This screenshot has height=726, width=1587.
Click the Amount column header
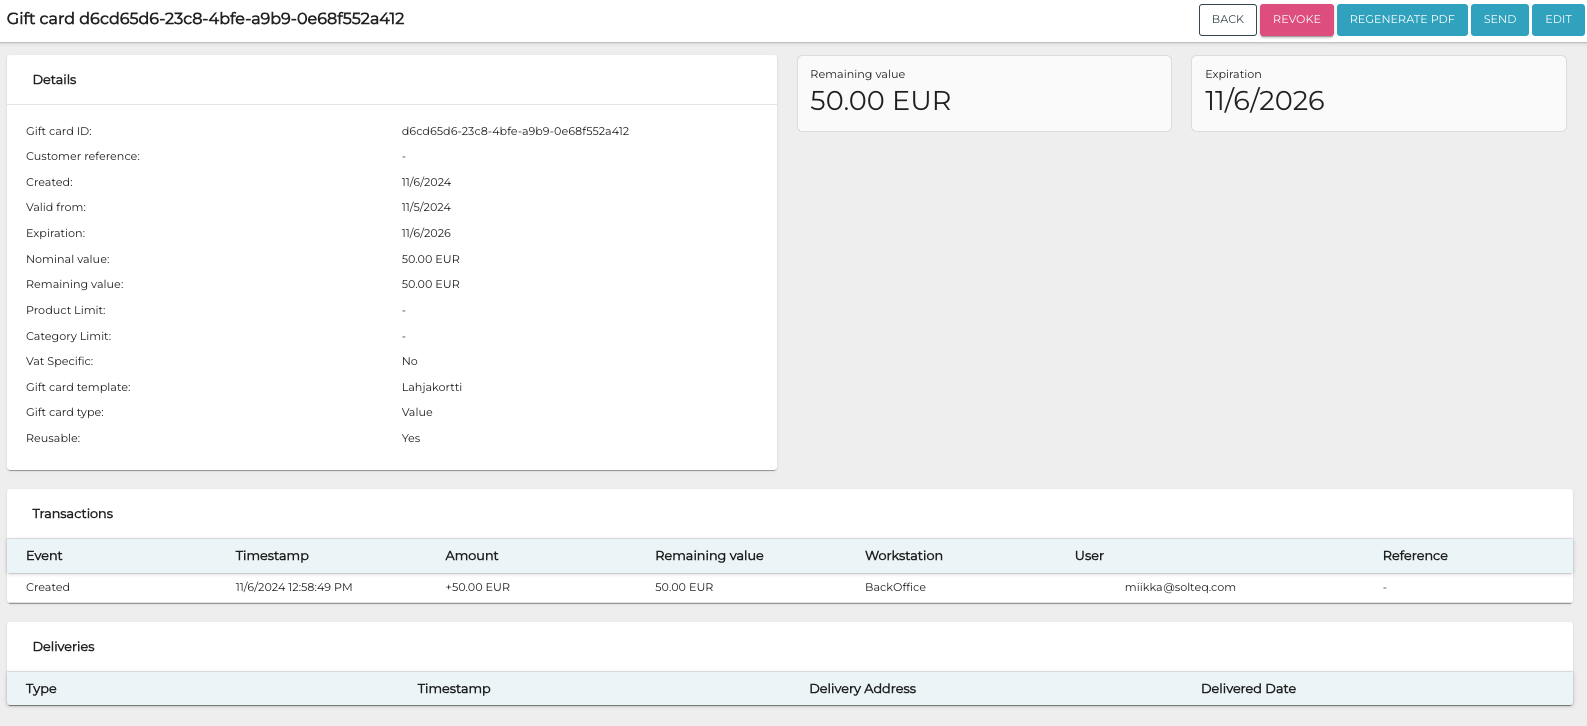(x=471, y=556)
